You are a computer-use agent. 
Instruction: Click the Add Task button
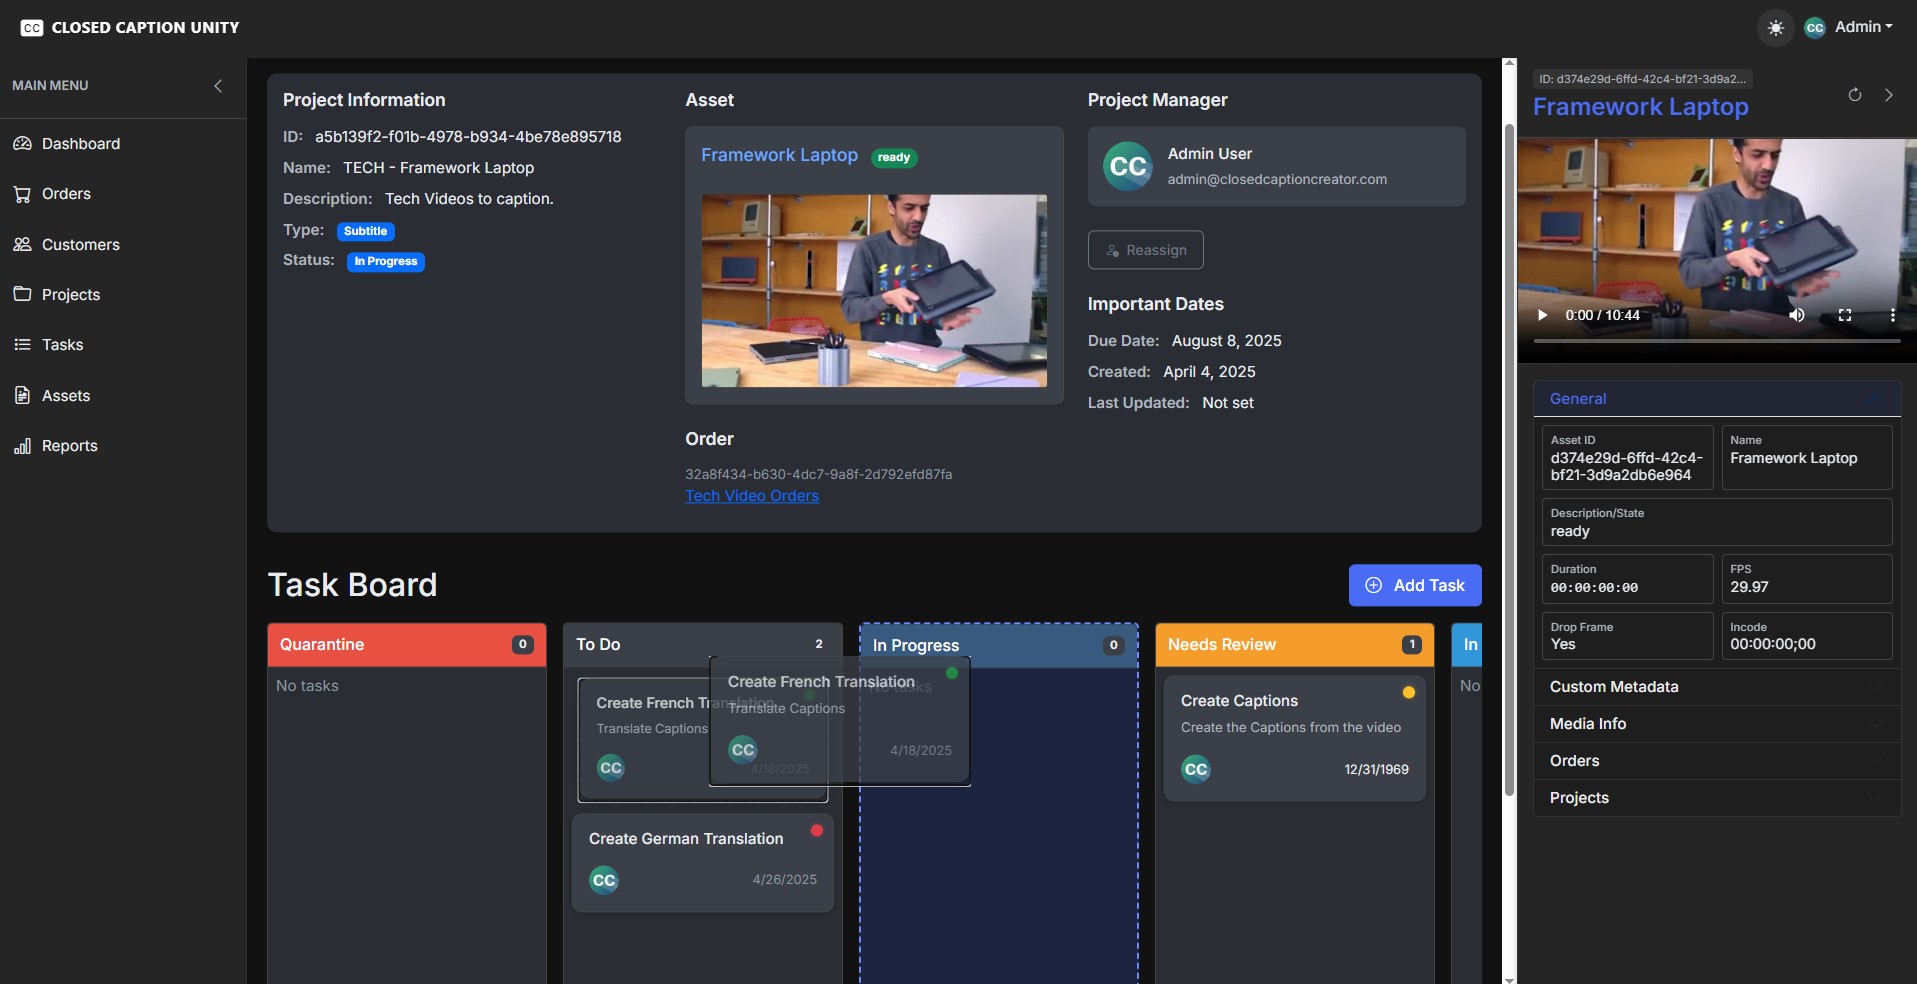1413,585
